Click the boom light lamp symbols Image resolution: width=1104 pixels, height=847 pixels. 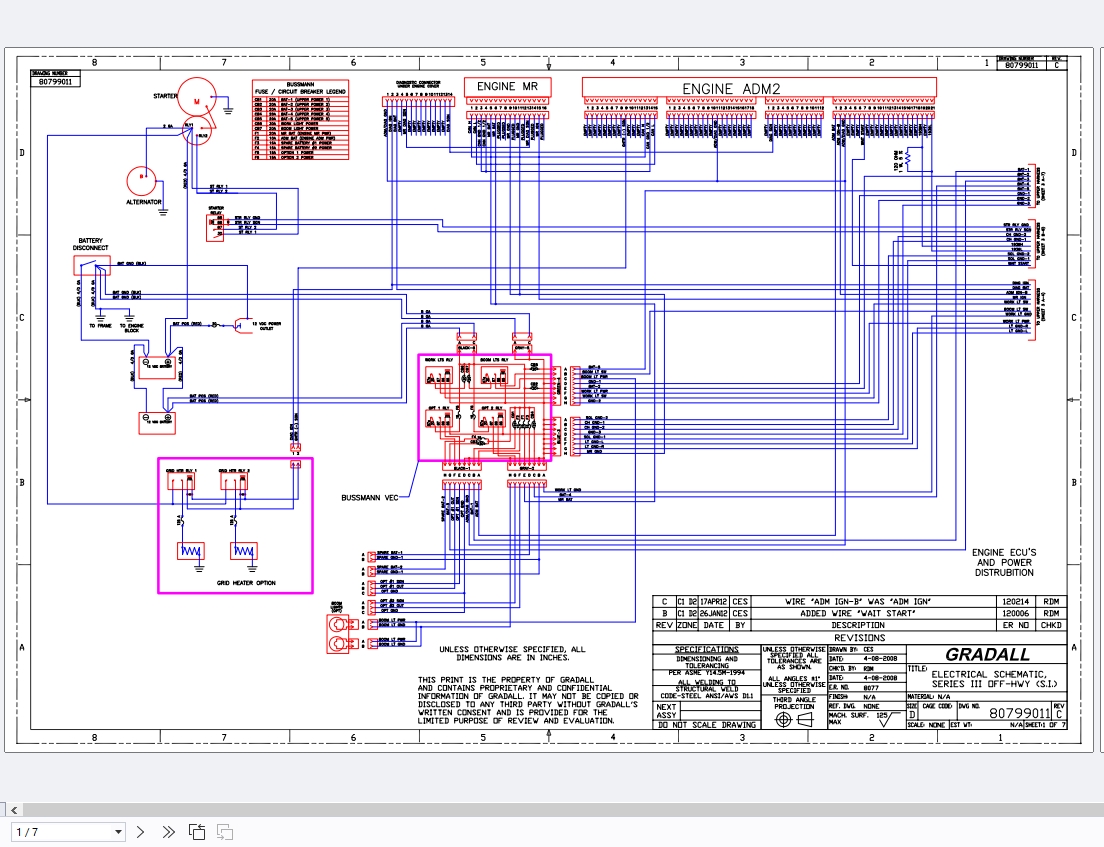coord(339,634)
